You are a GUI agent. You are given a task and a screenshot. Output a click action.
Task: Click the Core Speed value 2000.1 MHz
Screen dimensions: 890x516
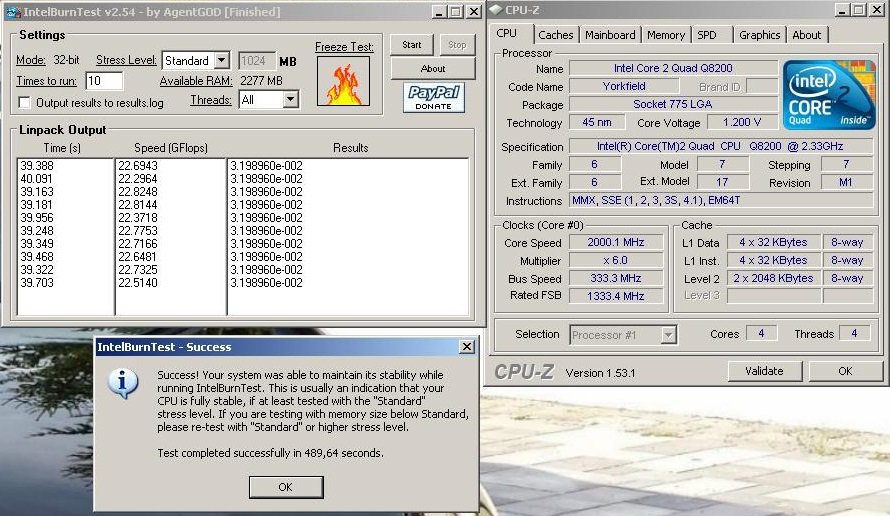pos(616,242)
